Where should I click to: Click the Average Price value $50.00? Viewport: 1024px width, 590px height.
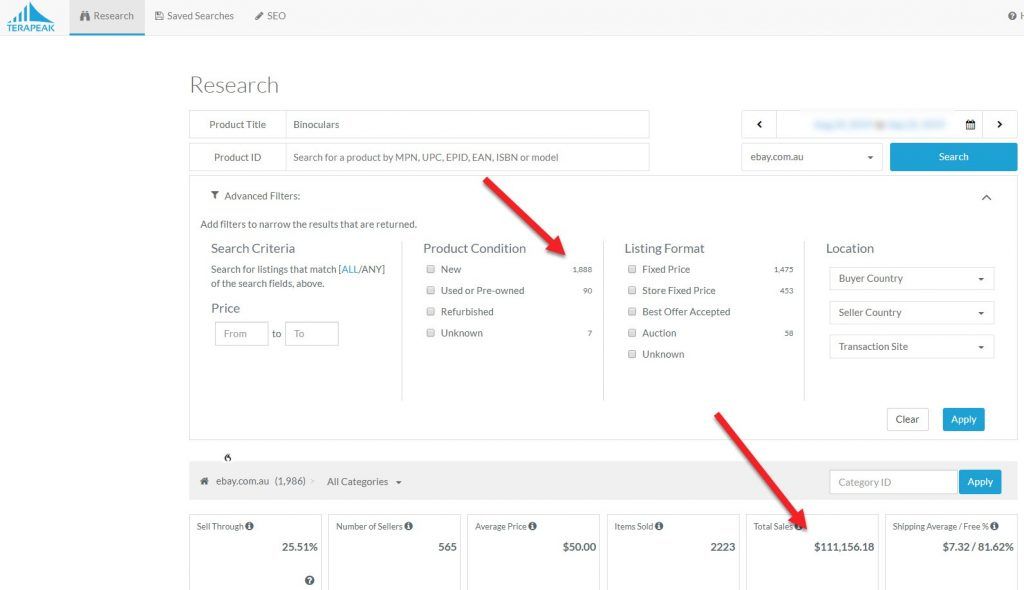(579, 547)
